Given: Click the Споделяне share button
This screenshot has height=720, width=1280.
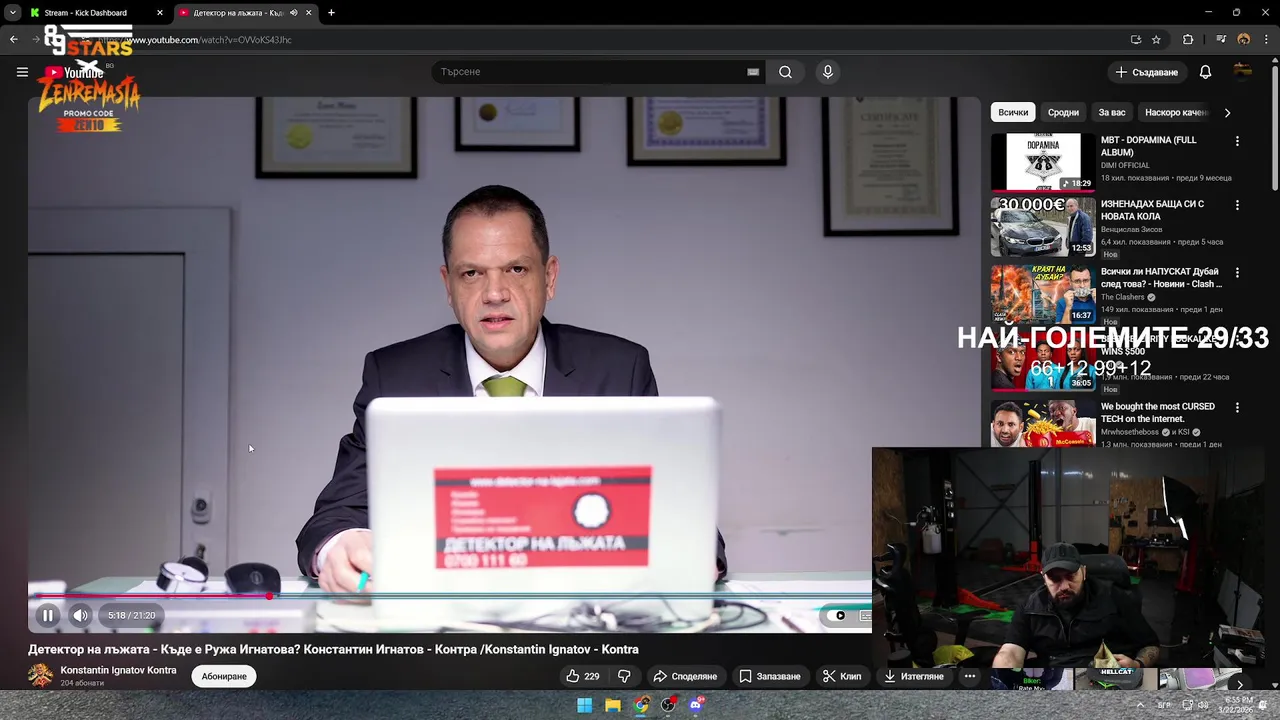Looking at the screenshot, I should pos(685,676).
